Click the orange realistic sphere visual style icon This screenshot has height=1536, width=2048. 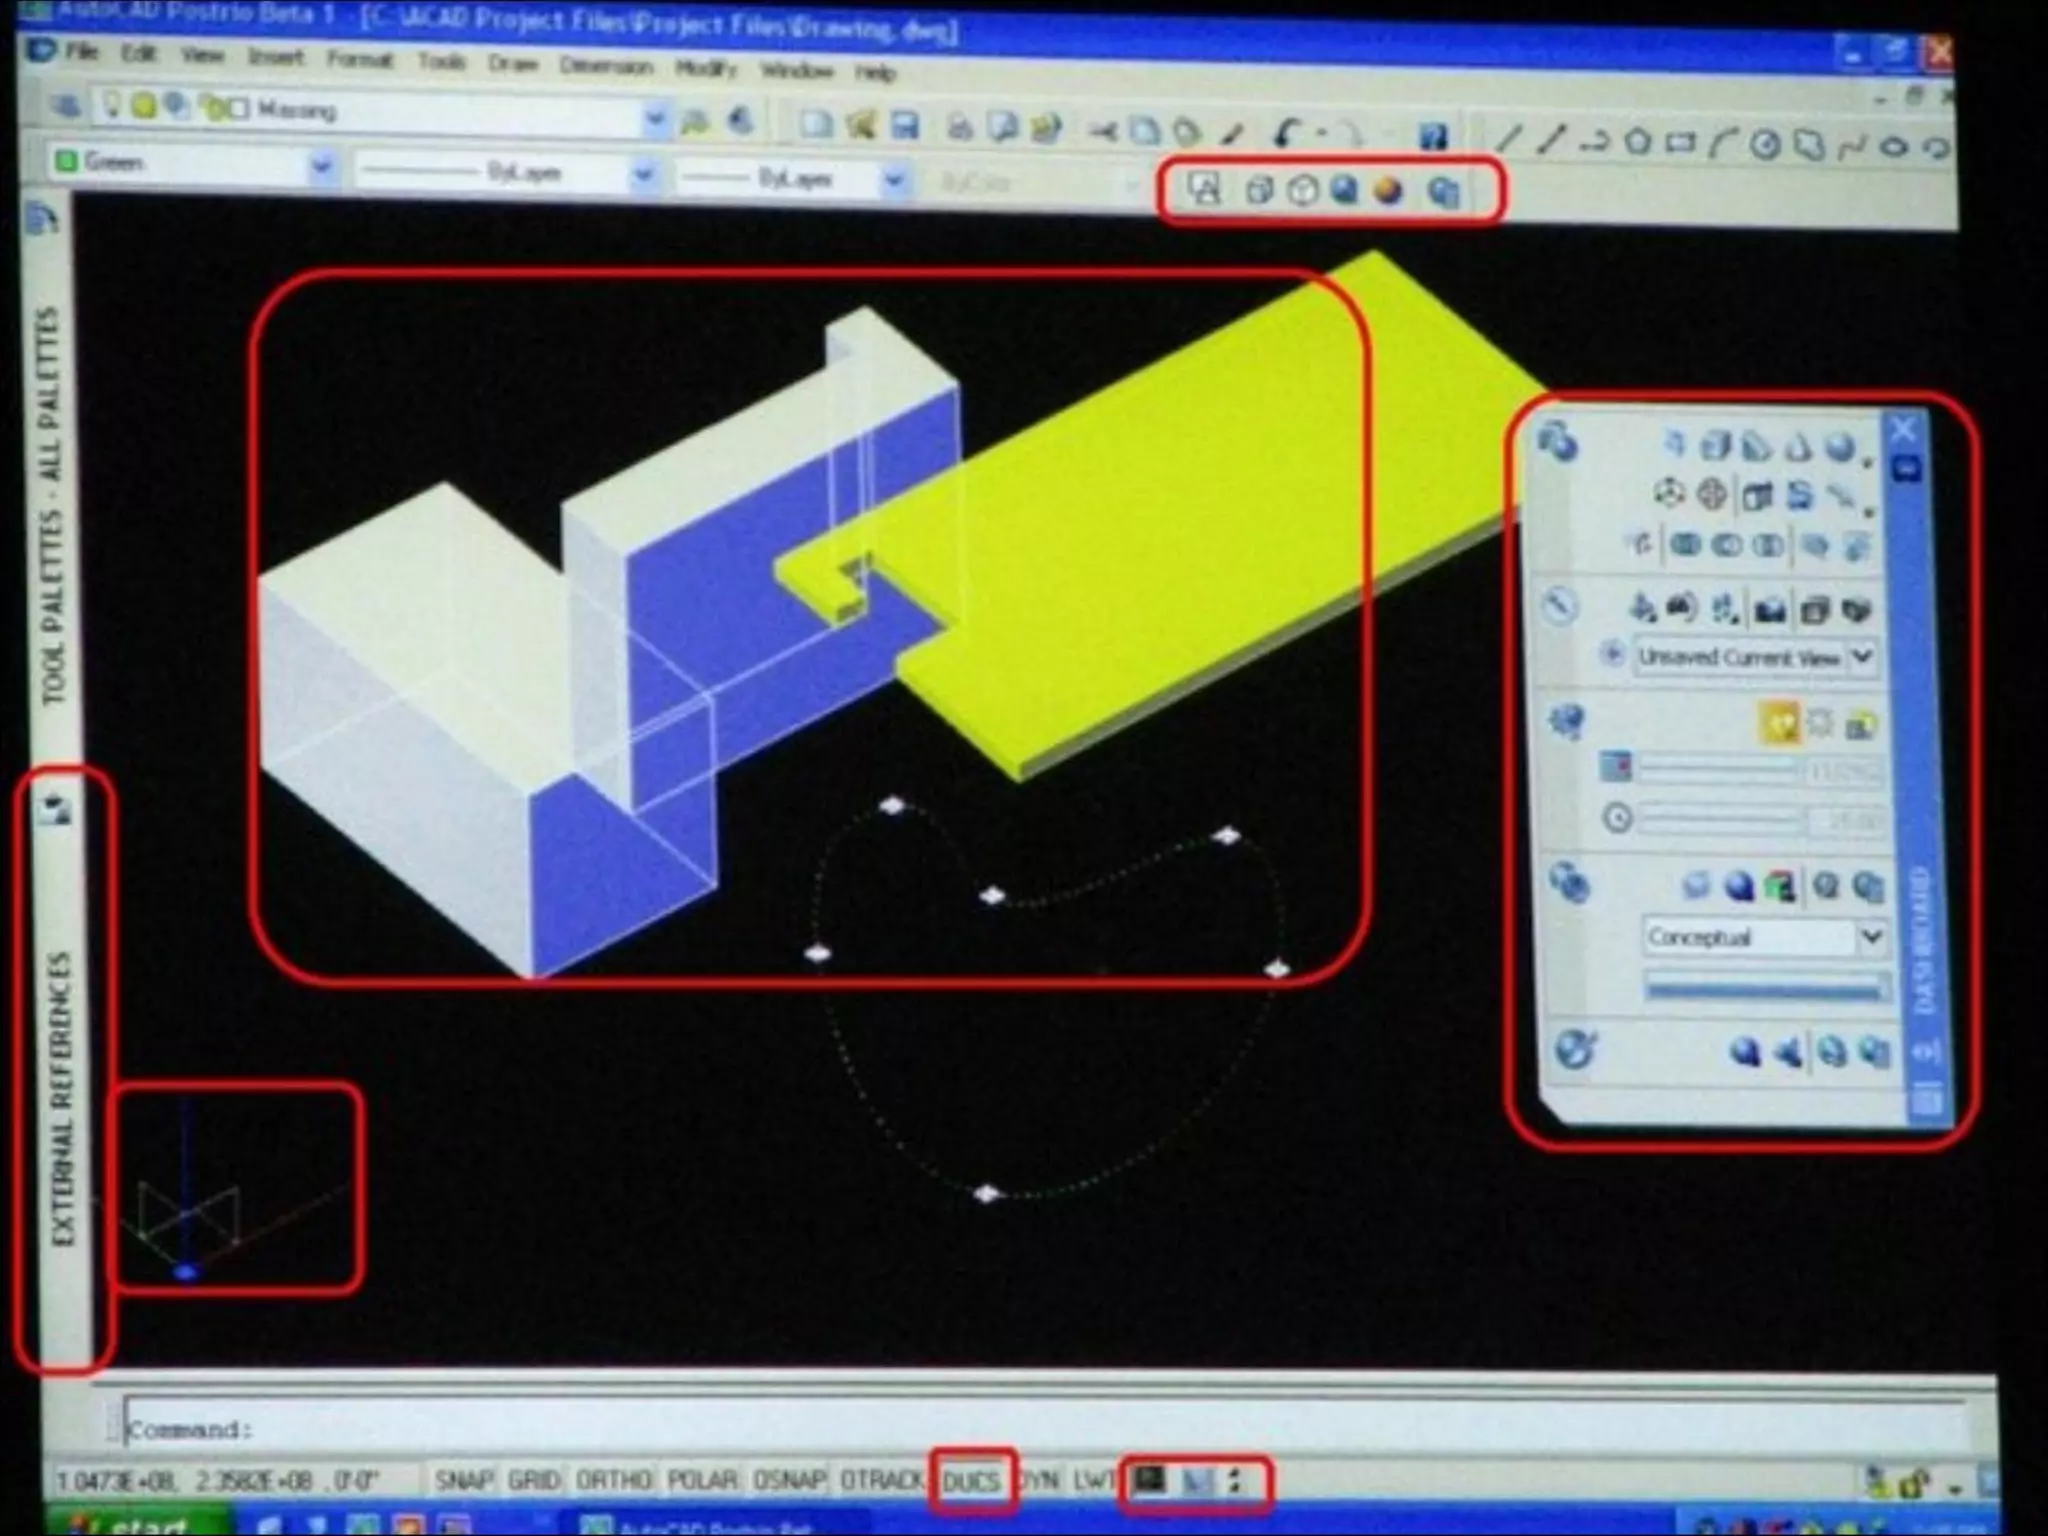[x=1389, y=190]
